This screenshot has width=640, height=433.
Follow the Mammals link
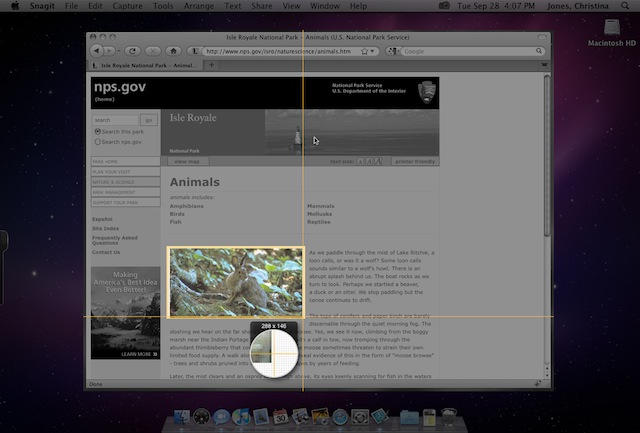[321, 206]
